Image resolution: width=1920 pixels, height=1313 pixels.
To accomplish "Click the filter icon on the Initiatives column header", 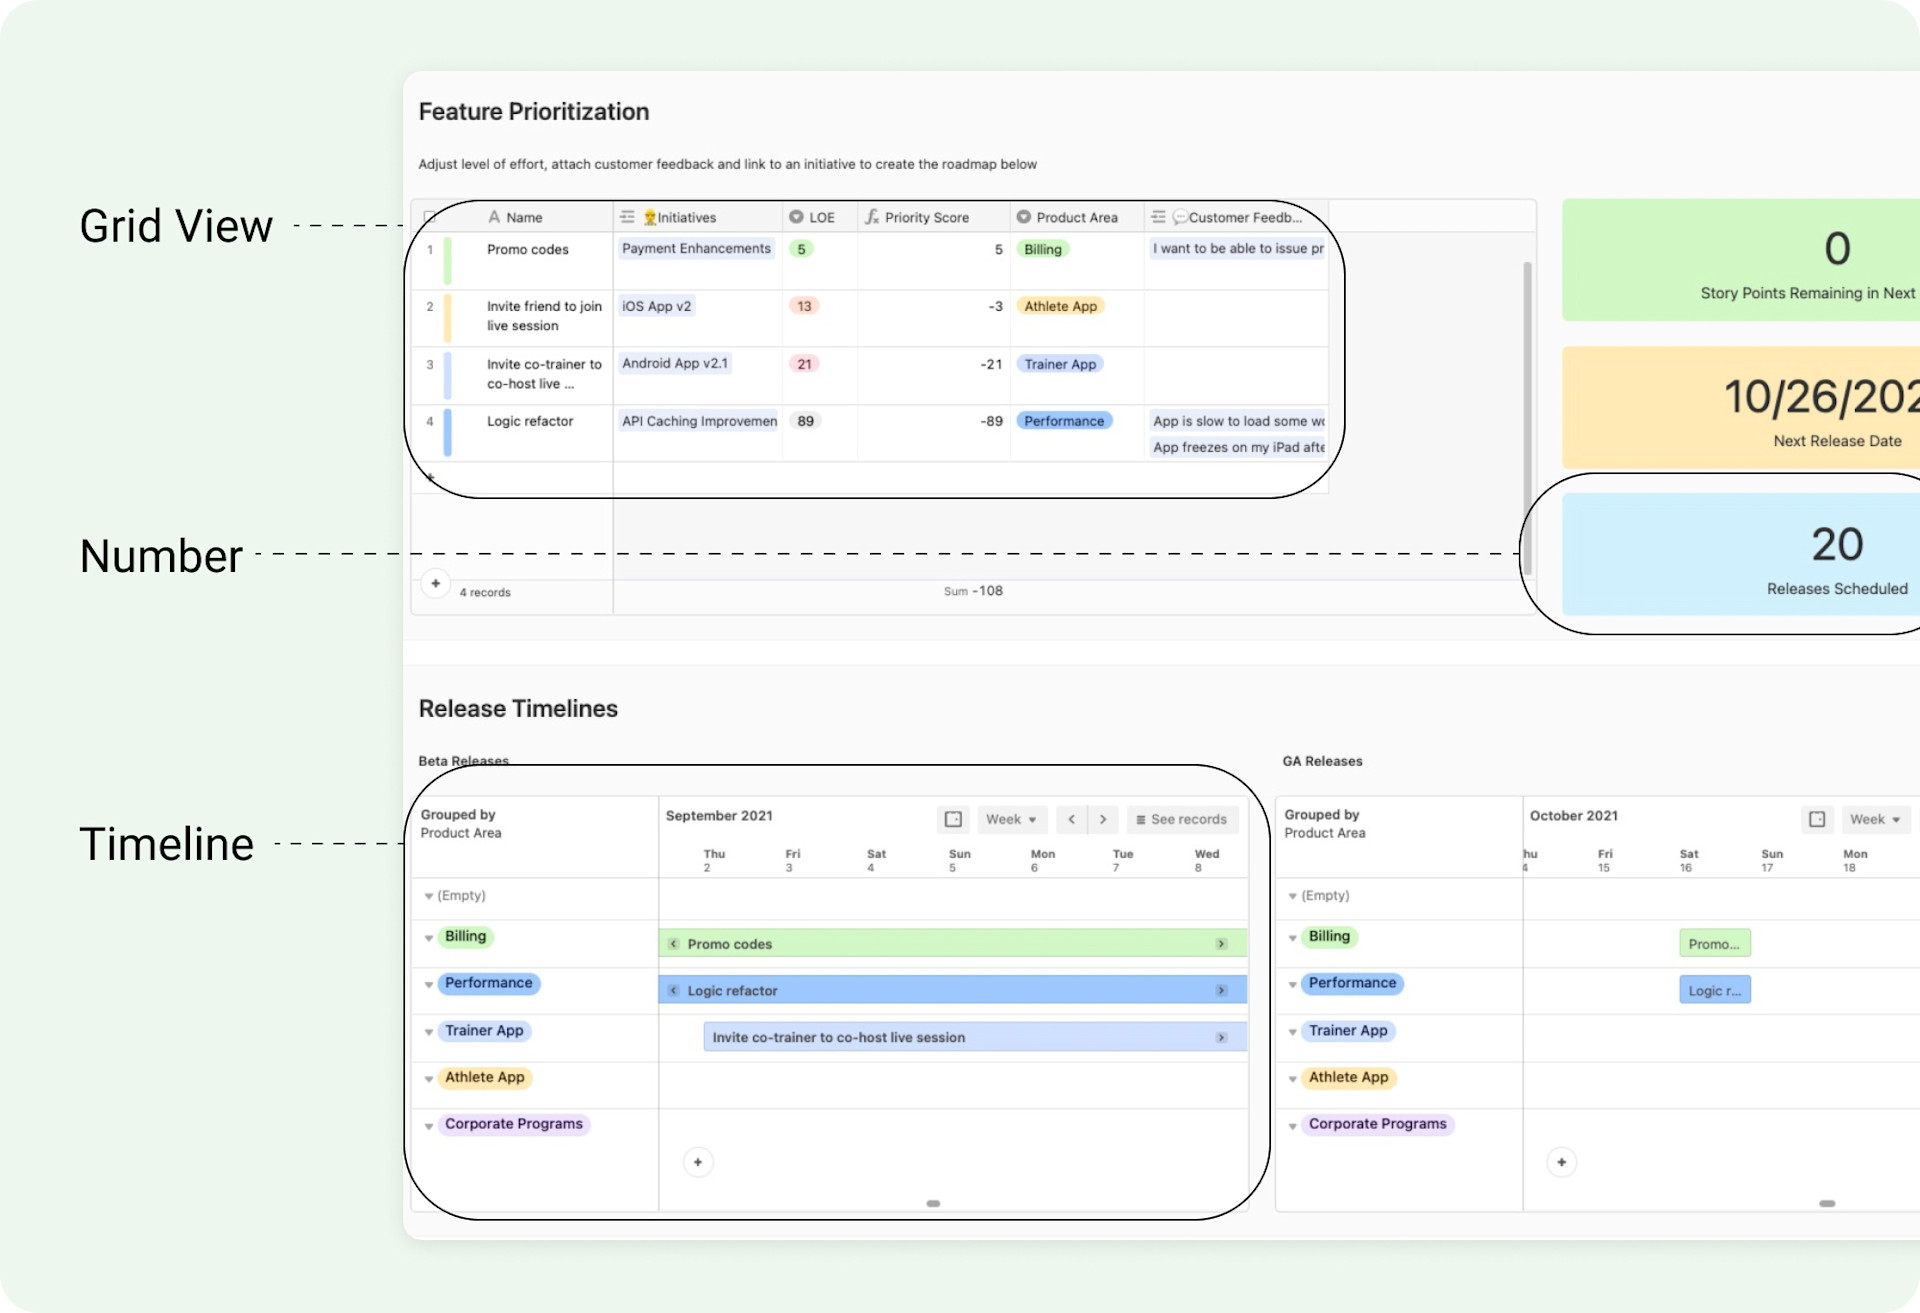I will pyautogui.click(x=628, y=216).
